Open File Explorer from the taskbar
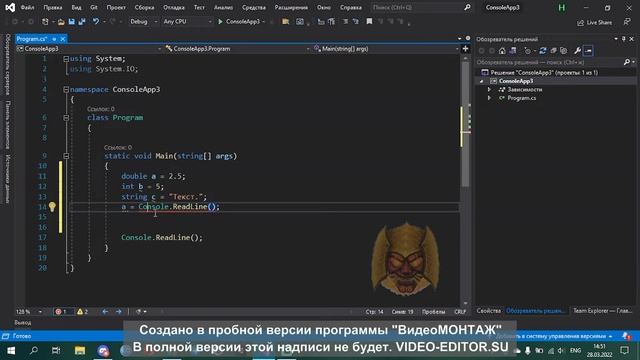 (80, 350)
